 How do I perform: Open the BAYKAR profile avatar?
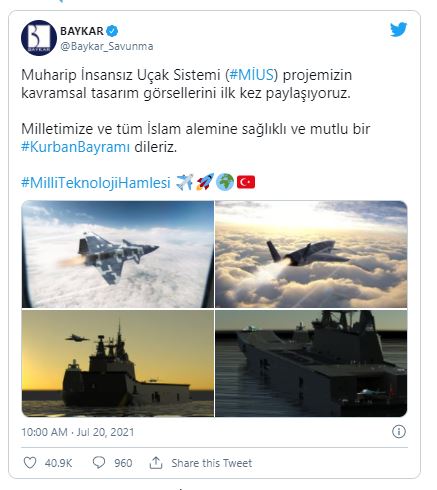pyautogui.click(x=39, y=38)
